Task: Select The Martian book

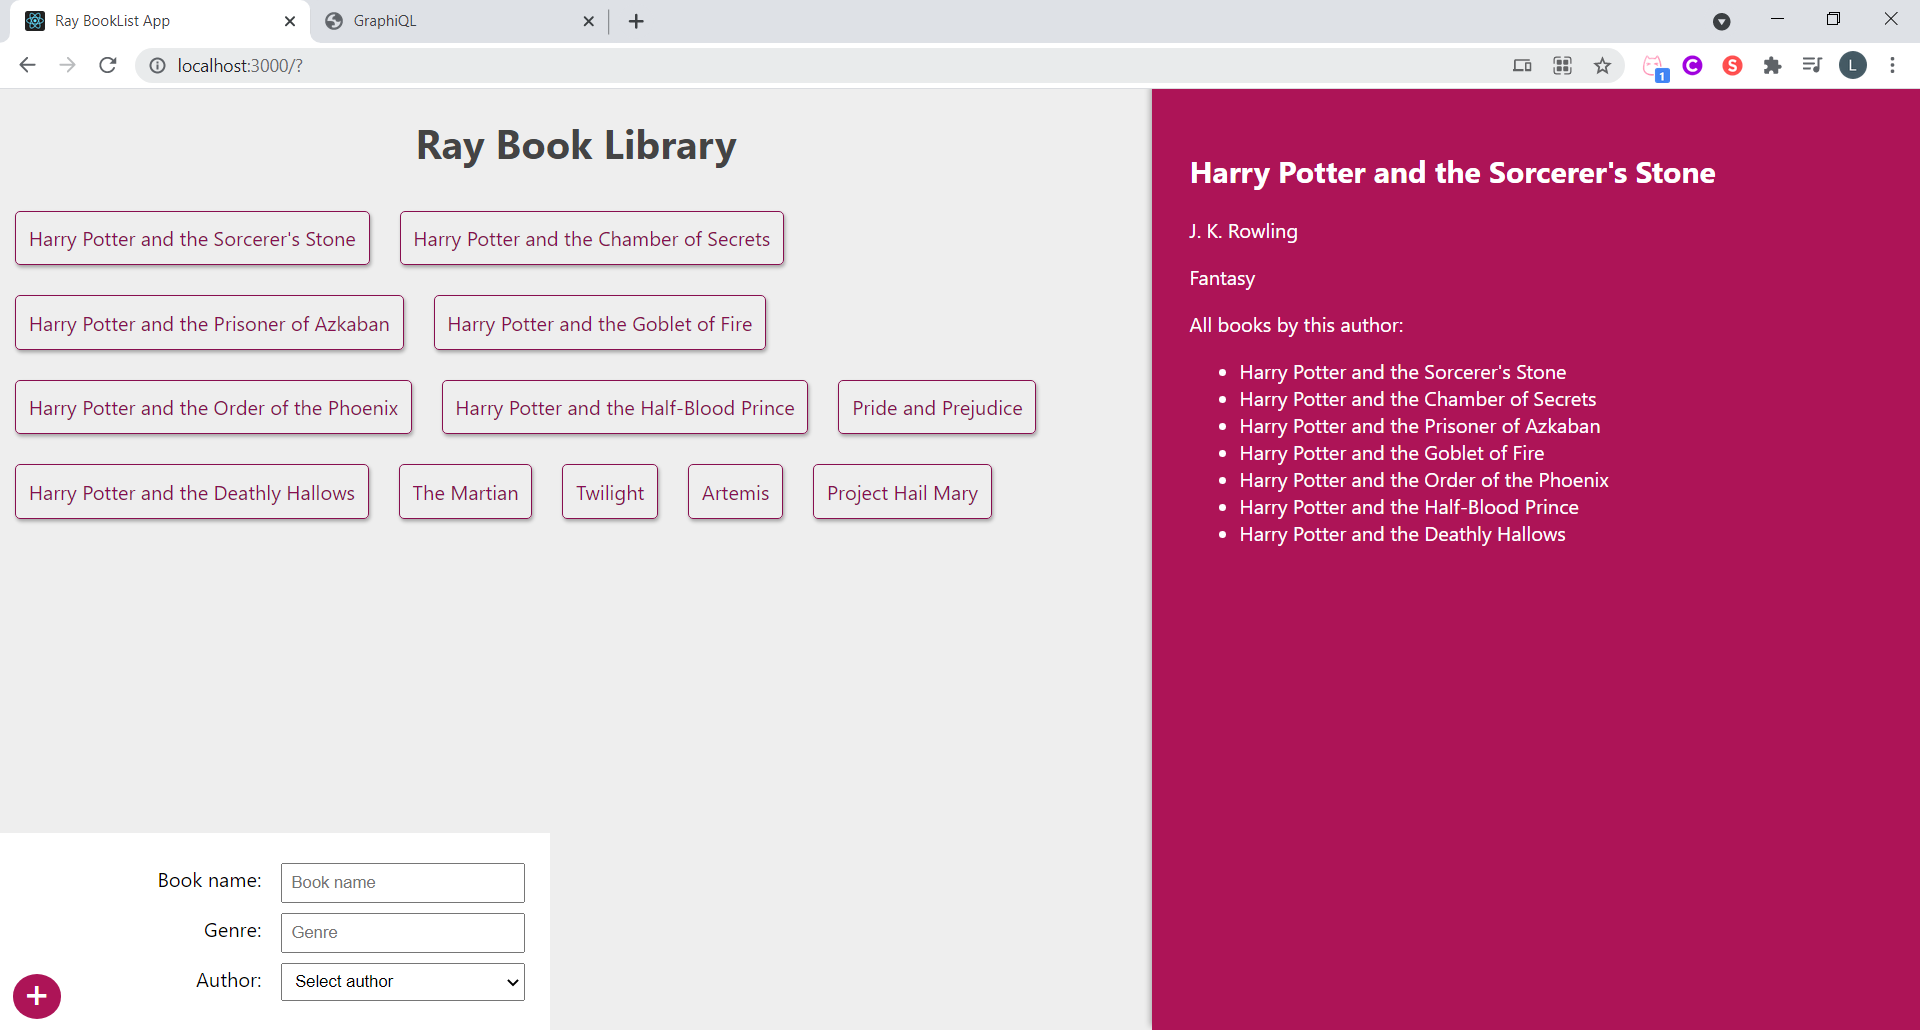Action: (x=465, y=492)
